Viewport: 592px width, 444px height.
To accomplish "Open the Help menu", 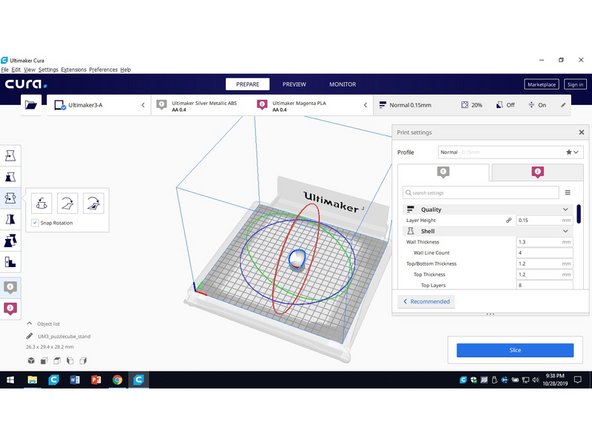I will 126,70.
